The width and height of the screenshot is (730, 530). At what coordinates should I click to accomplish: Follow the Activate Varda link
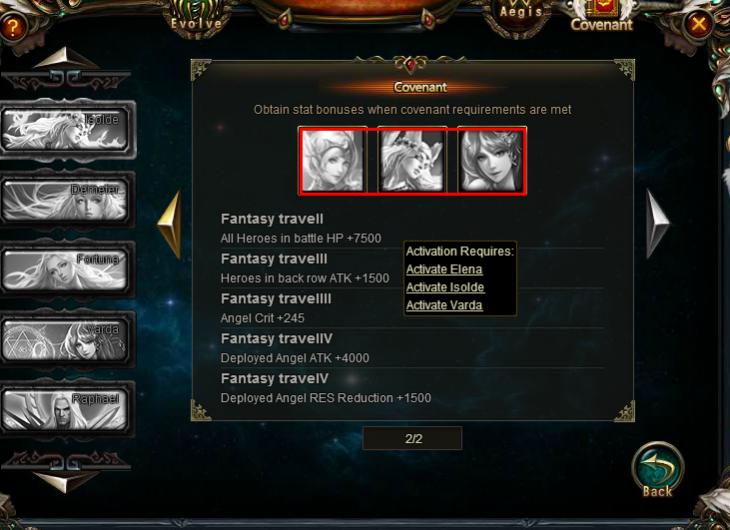(444, 306)
